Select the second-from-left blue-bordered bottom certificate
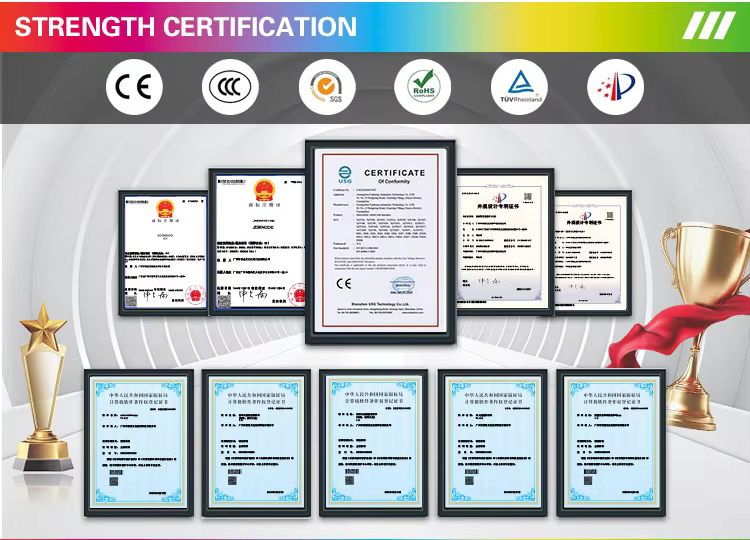The image size is (750, 540). (256, 442)
